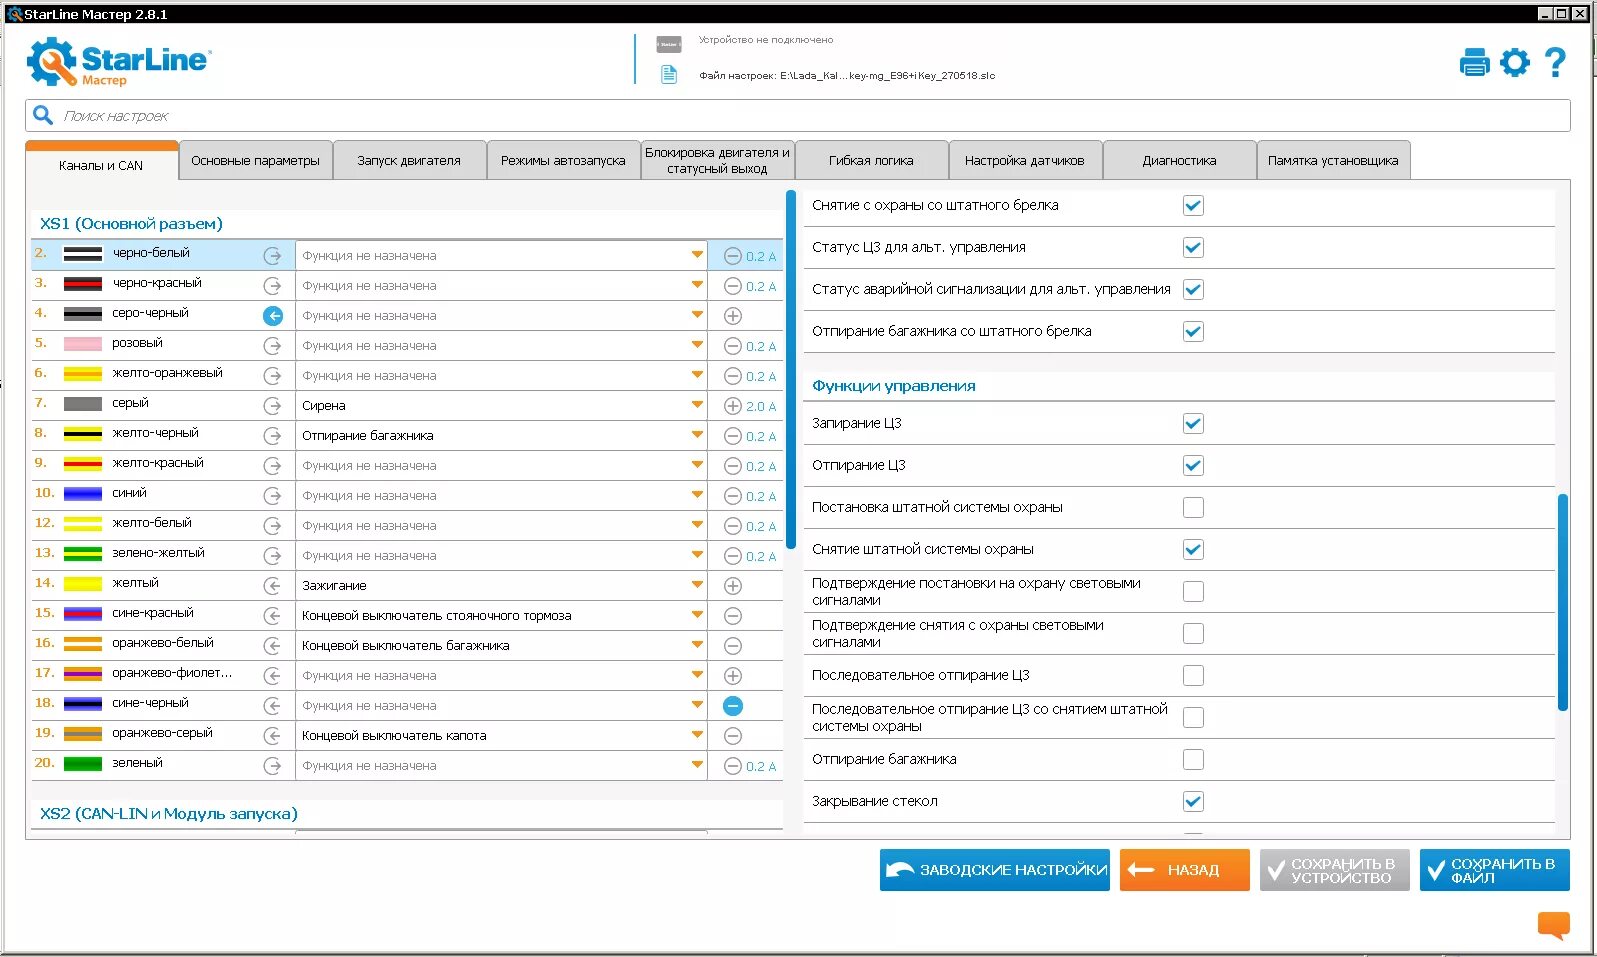
Task: Click plus polarity icon for оранжево-фиолетовый row
Action: click(733, 676)
